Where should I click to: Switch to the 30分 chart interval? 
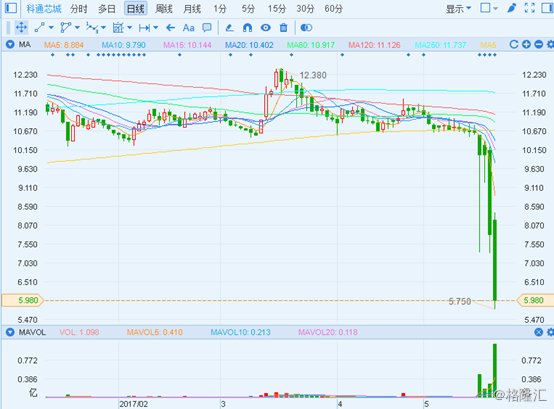click(305, 9)
